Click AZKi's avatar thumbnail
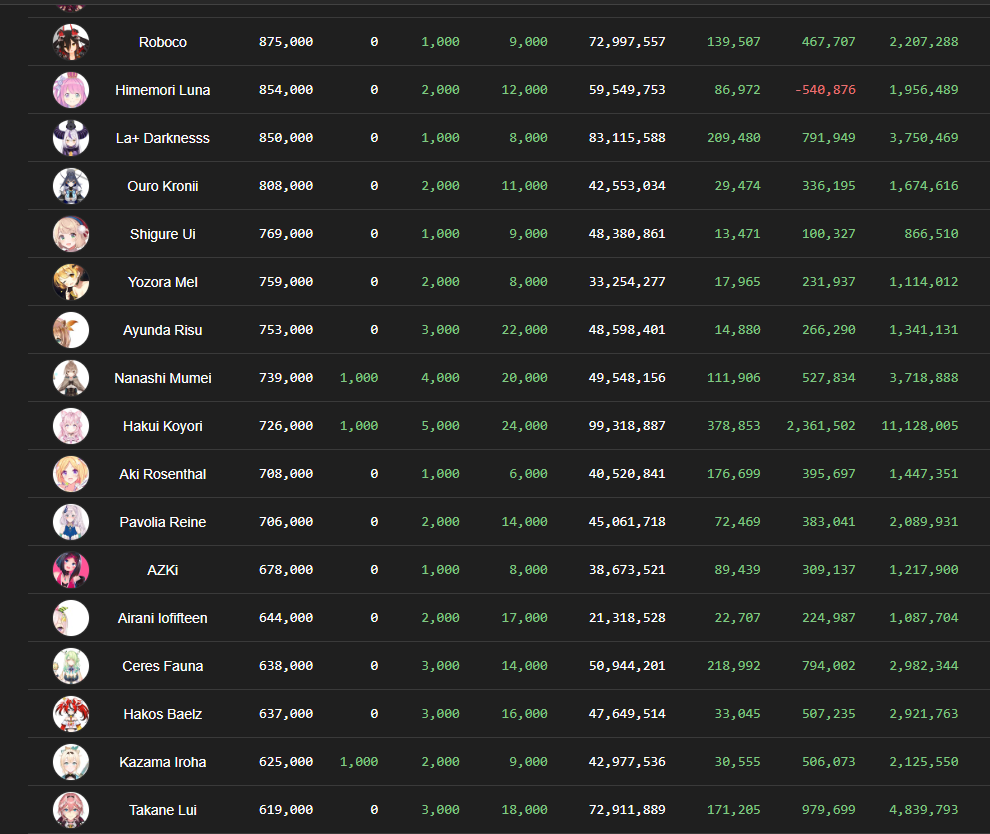This screenshot has height=834, width=990. (x=71, y=570)
